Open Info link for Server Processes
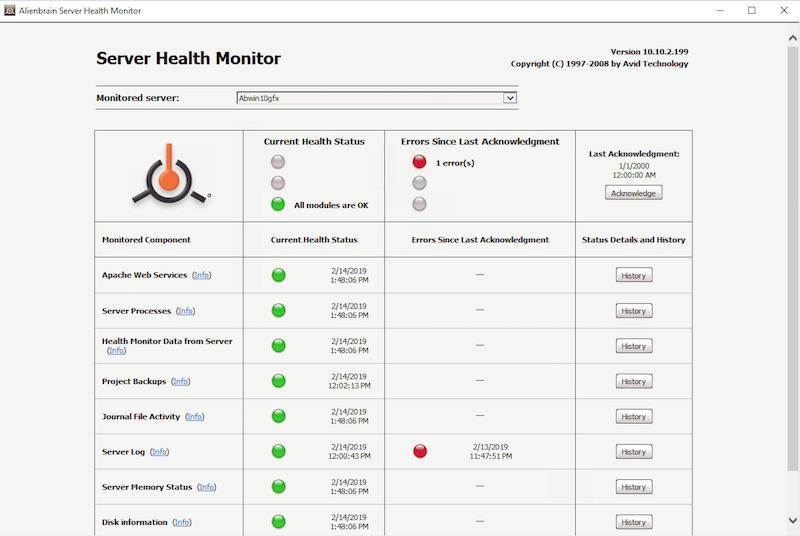This screenshot has height=536, width=800. [x=186, y=311]
